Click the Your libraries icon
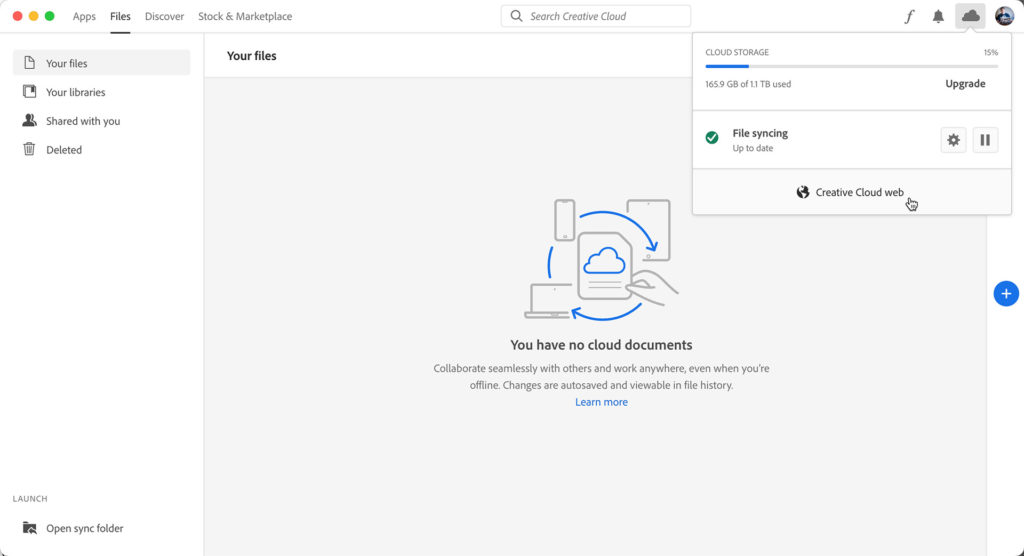 (x=29, y=91)
